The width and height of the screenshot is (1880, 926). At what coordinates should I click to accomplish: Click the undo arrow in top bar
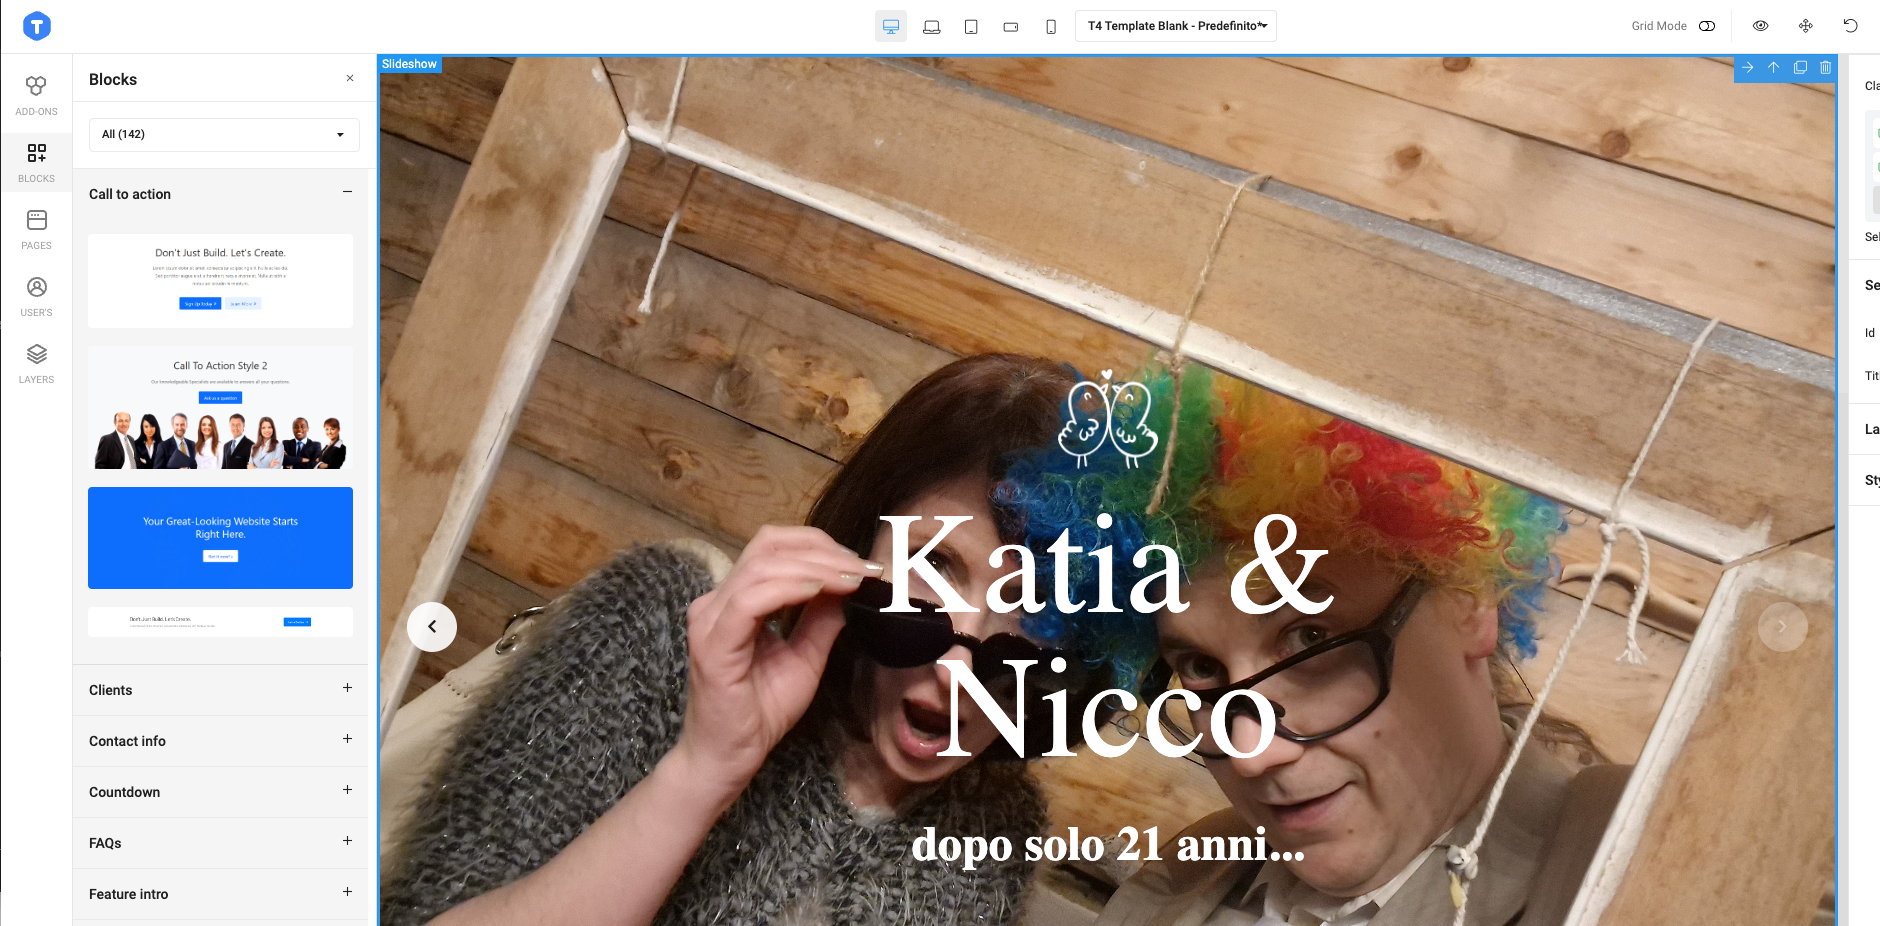[x=1850, y=26]
